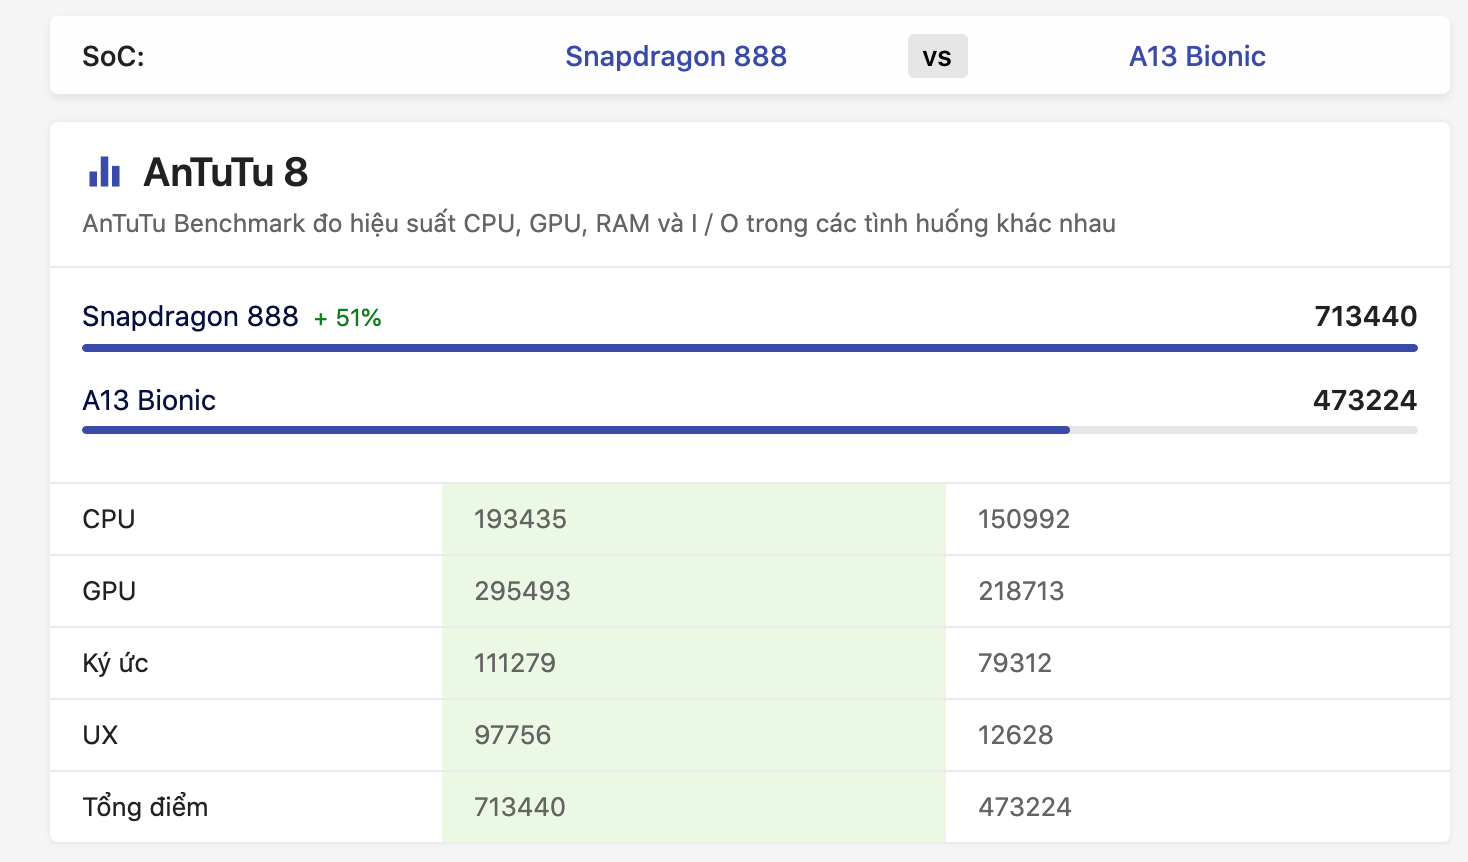Click A13 Bionic GPU score 218713
The image size is (1468, 862).
pos(1021,591)
